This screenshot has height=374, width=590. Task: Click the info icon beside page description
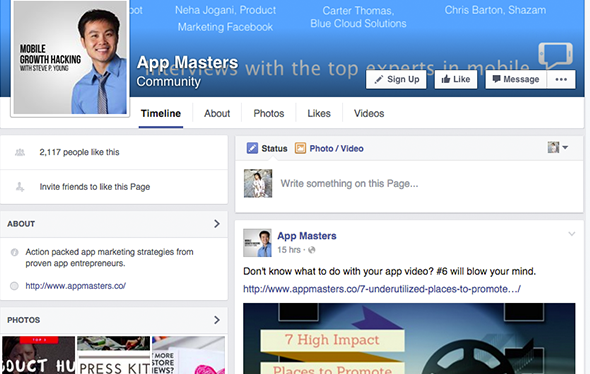[14, 252]
